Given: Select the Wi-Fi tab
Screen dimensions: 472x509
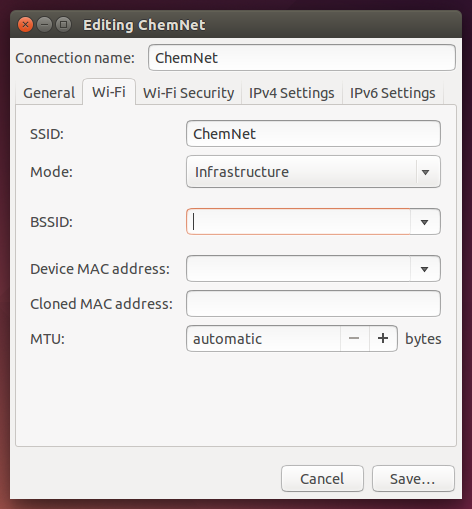Looking at the screenshot, I should (x=109, y=92).
